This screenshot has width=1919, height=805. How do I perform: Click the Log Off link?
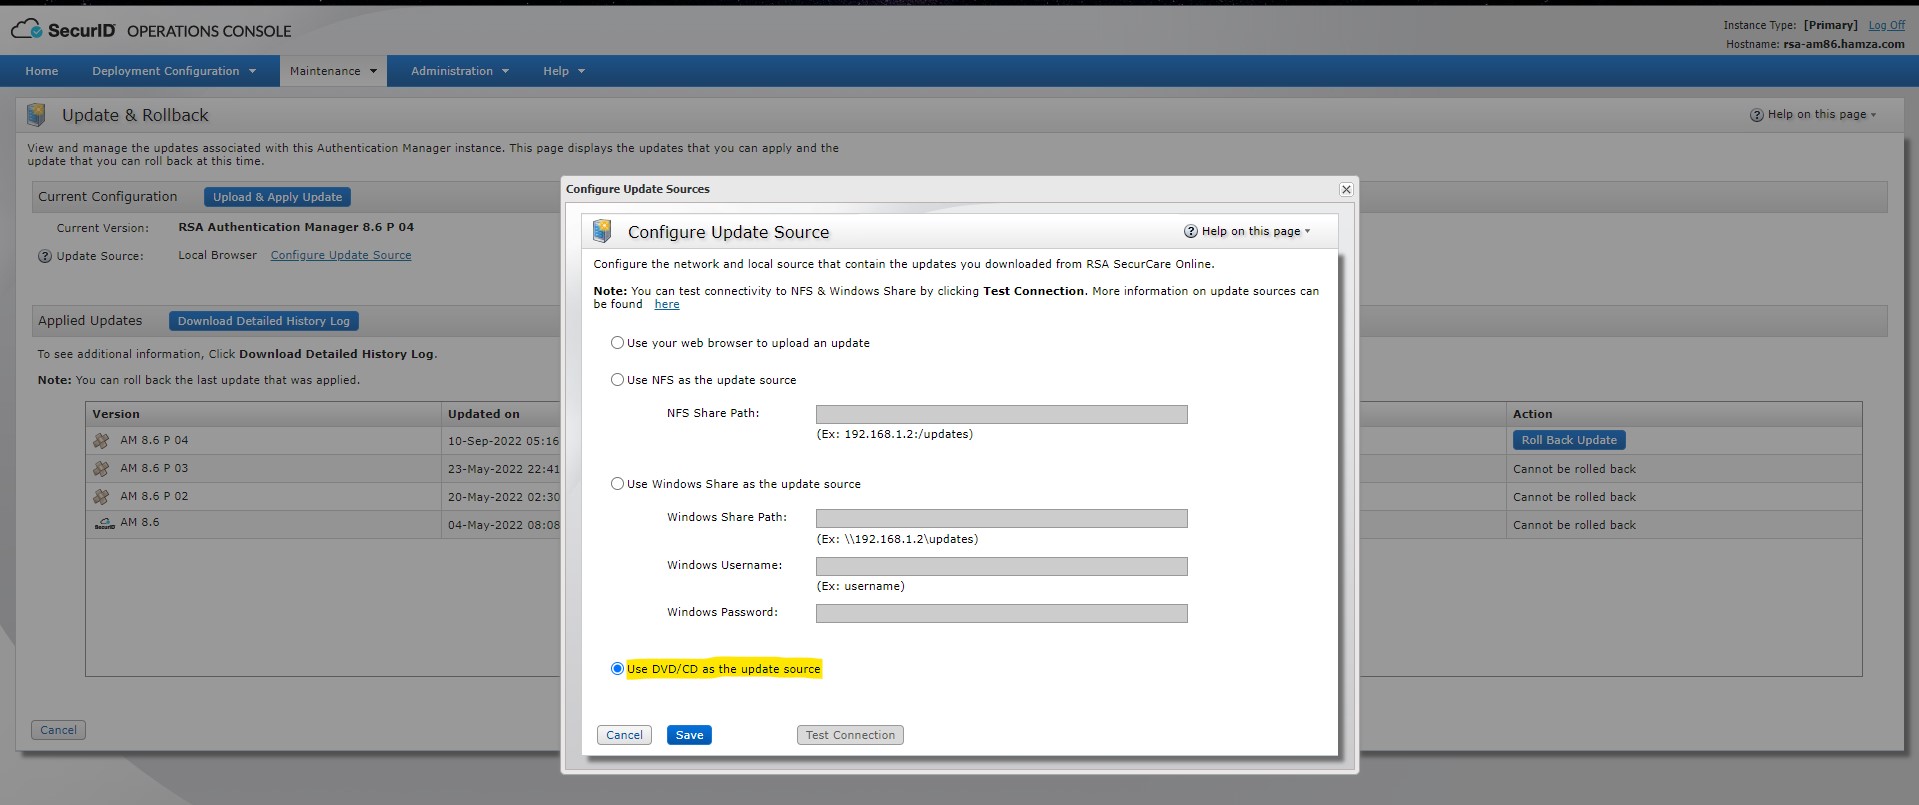(1886, 25)
